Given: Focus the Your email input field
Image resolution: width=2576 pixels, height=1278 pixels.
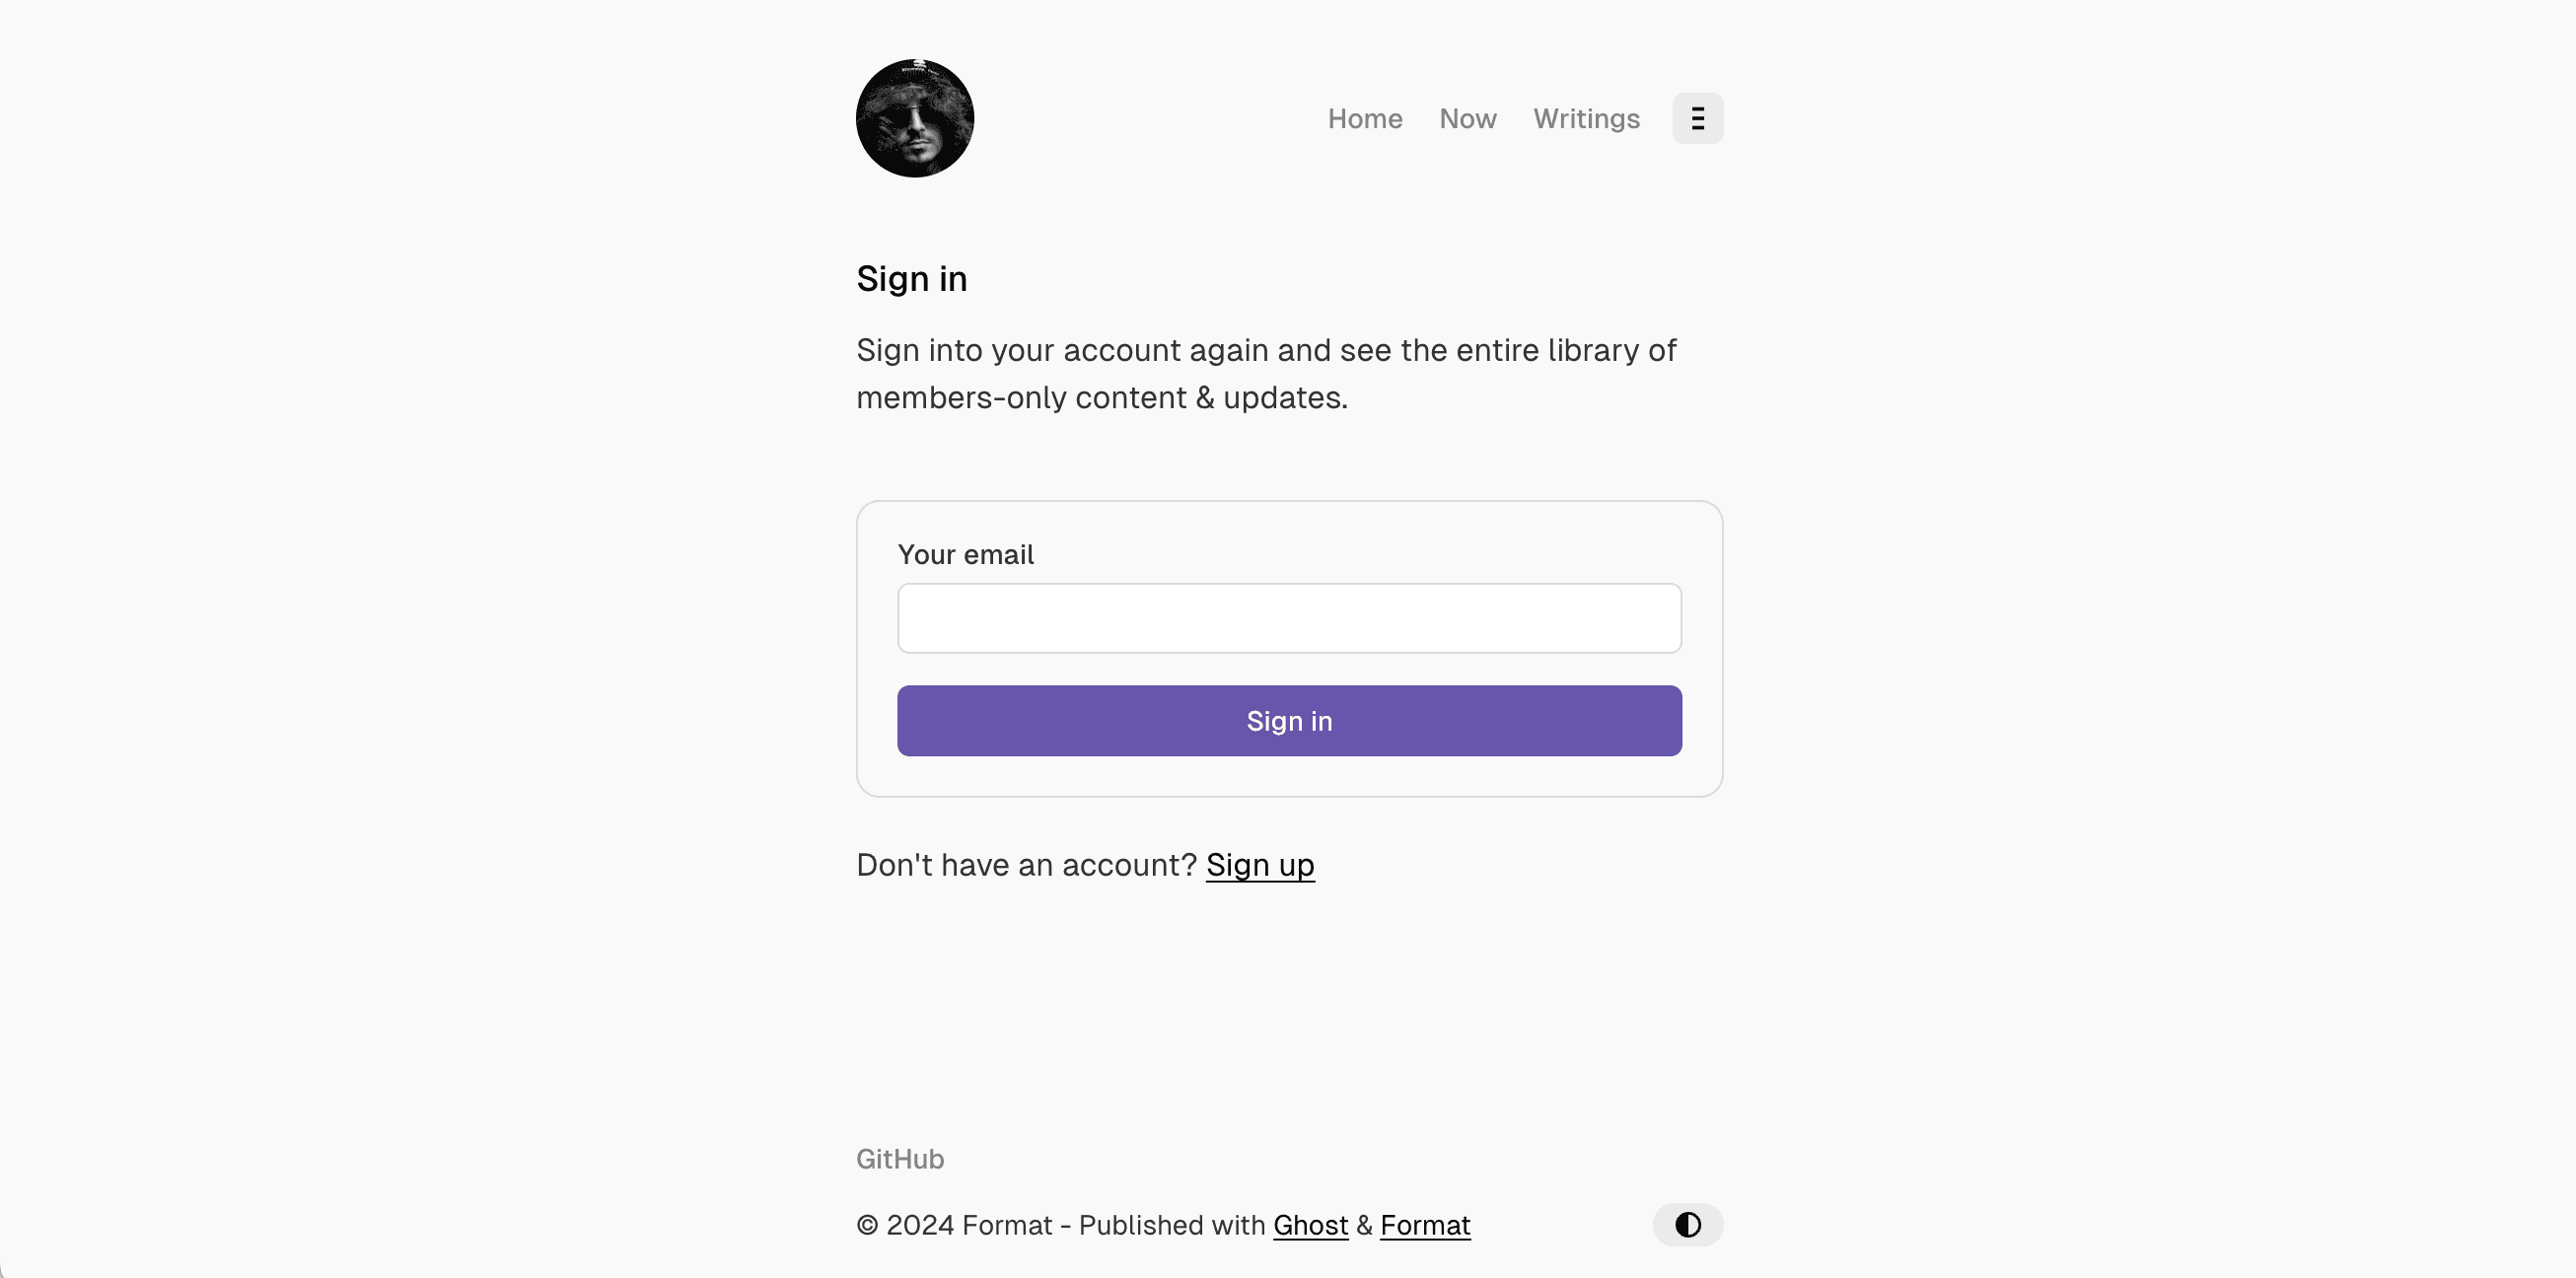Looking at the screenshot, I should coord(1288,618).
